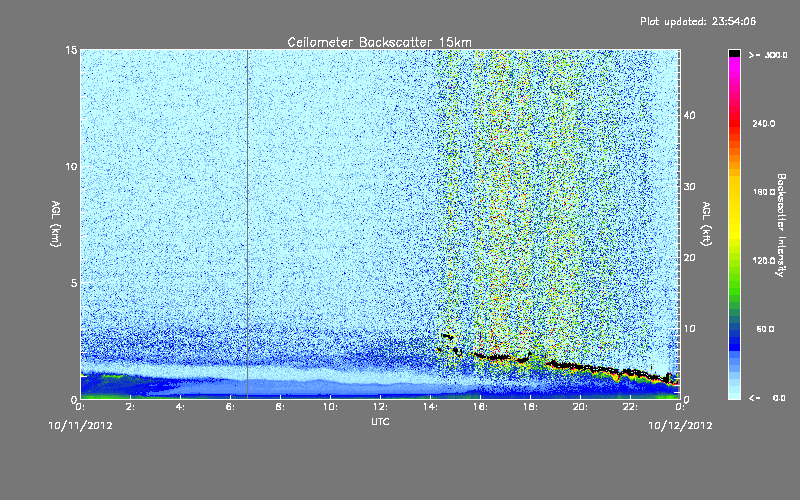Click the '>= 300.0' colorbar maximum label
Image resolution: width=800 pixels, height=500 pixels.
[768, 55]
